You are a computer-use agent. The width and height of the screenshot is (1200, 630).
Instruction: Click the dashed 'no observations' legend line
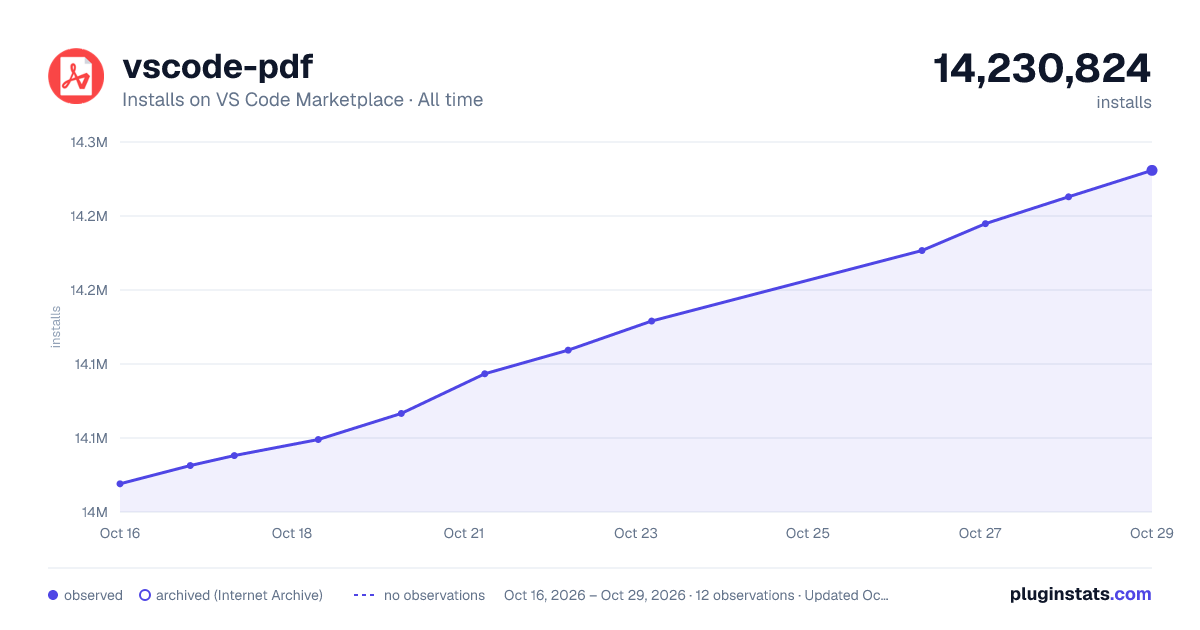[x=364, y=595]
